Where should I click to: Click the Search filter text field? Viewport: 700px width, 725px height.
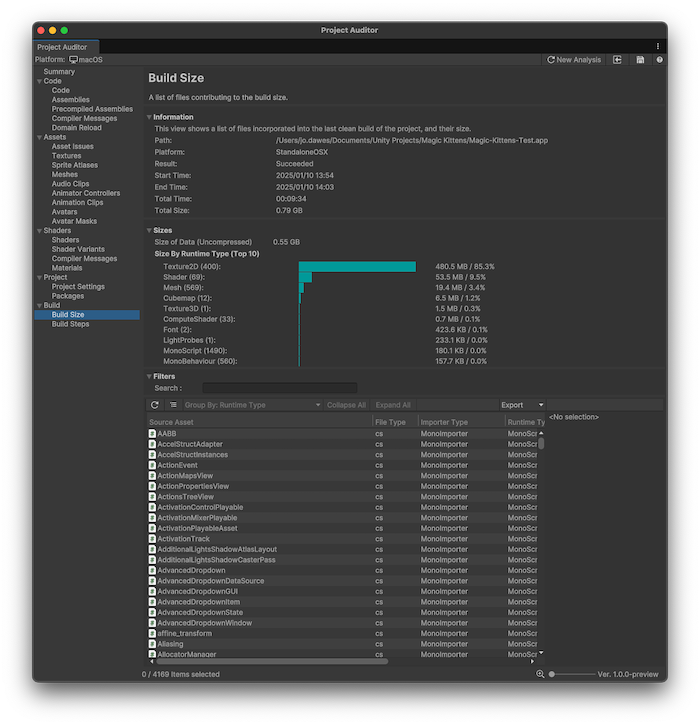pyautogui.click(x=279, y=388)
